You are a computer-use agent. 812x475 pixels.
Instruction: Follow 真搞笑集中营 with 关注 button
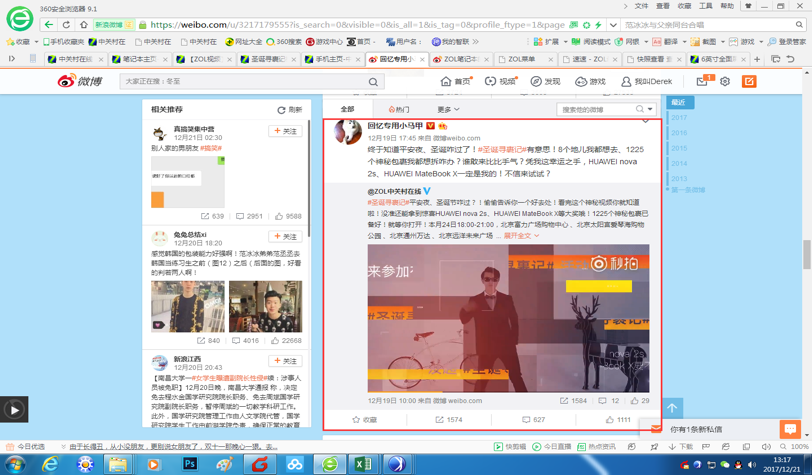285,131
